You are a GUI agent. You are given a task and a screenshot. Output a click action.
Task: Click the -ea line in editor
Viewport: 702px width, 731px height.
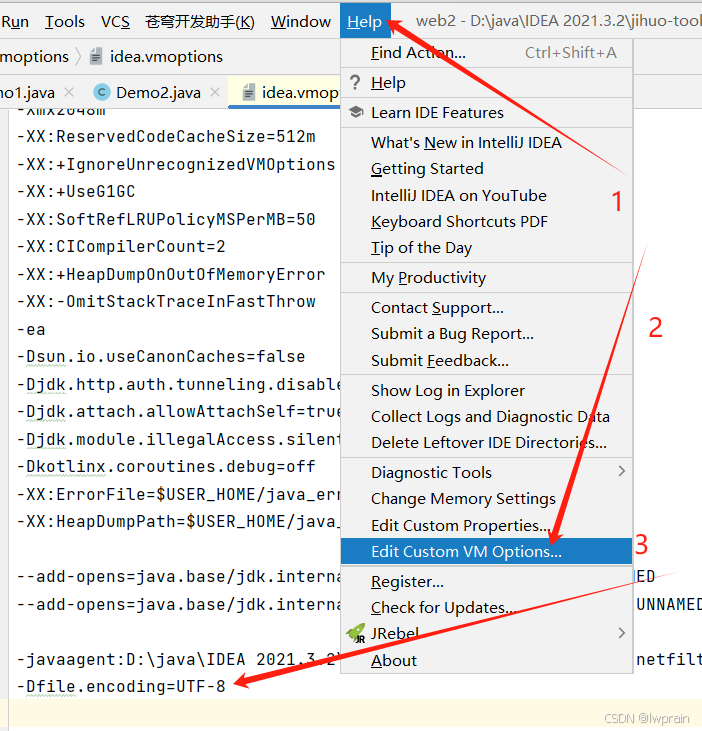point(31,330)
